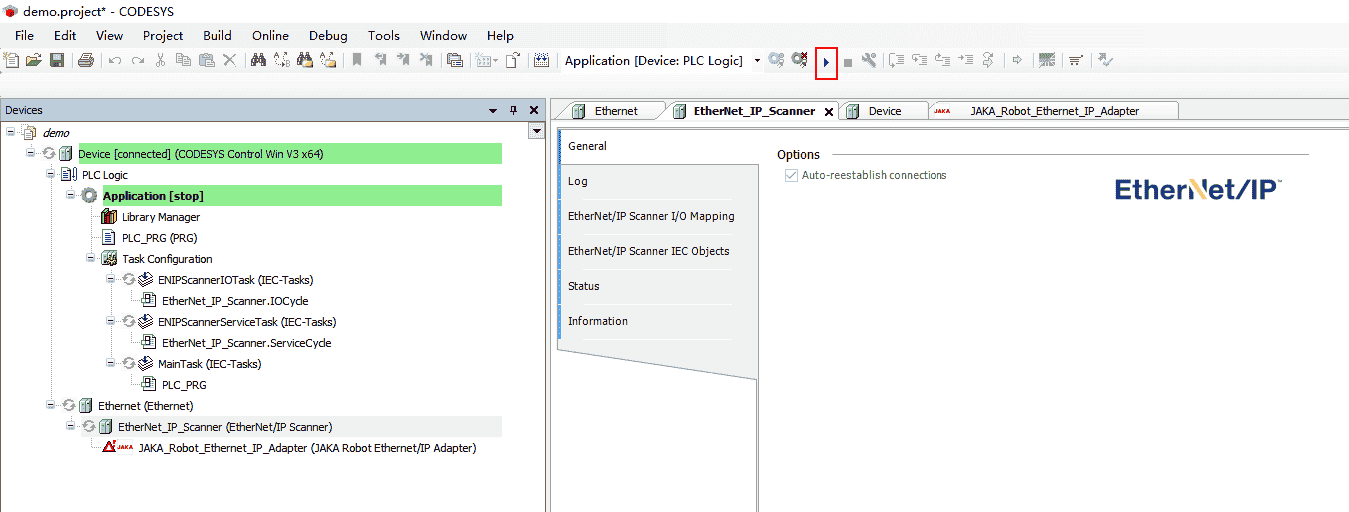Screen dimensions: 1349x512
Task: Click the Find binoculars icon
Action: click(x=258, y=61)
